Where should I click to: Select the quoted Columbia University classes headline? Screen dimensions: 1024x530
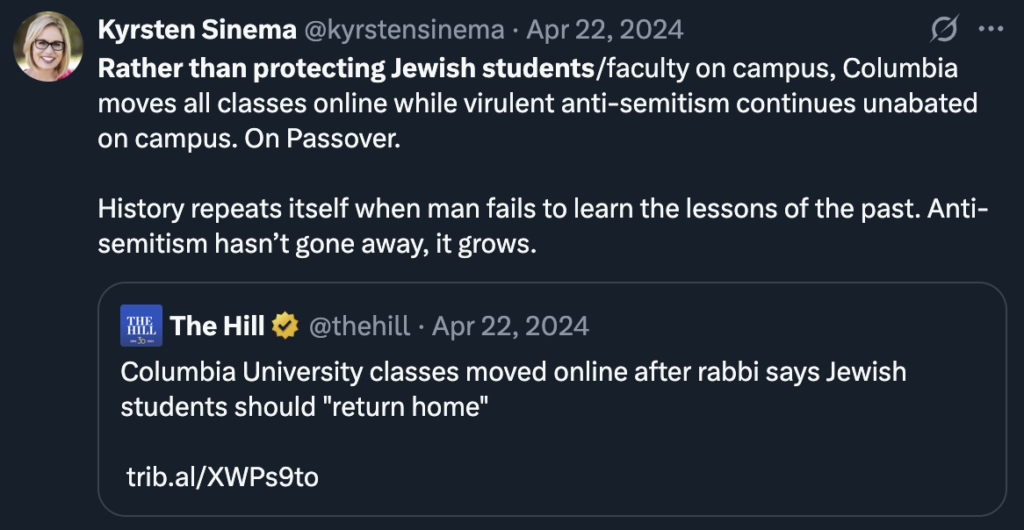click(x=512, y=373)
